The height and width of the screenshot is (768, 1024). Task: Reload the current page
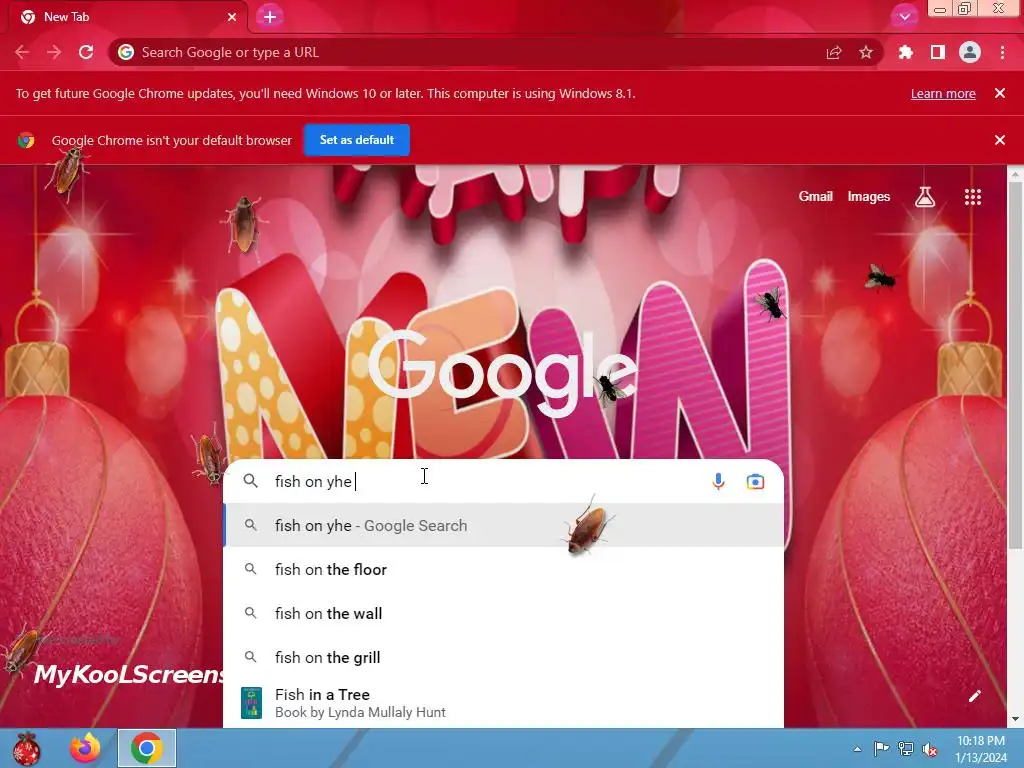click(86, 52)
